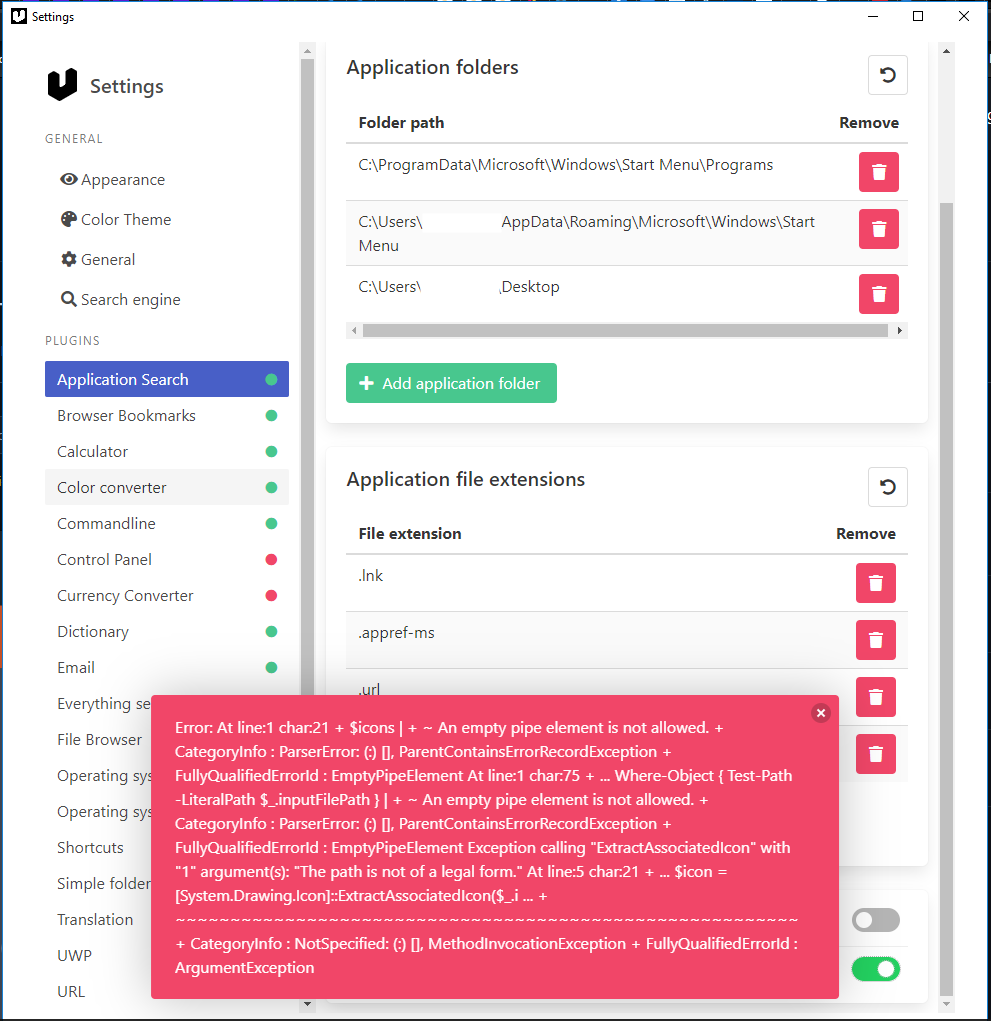
Task: Open Color Theme via the palette icon
Action: coord(68,219)
